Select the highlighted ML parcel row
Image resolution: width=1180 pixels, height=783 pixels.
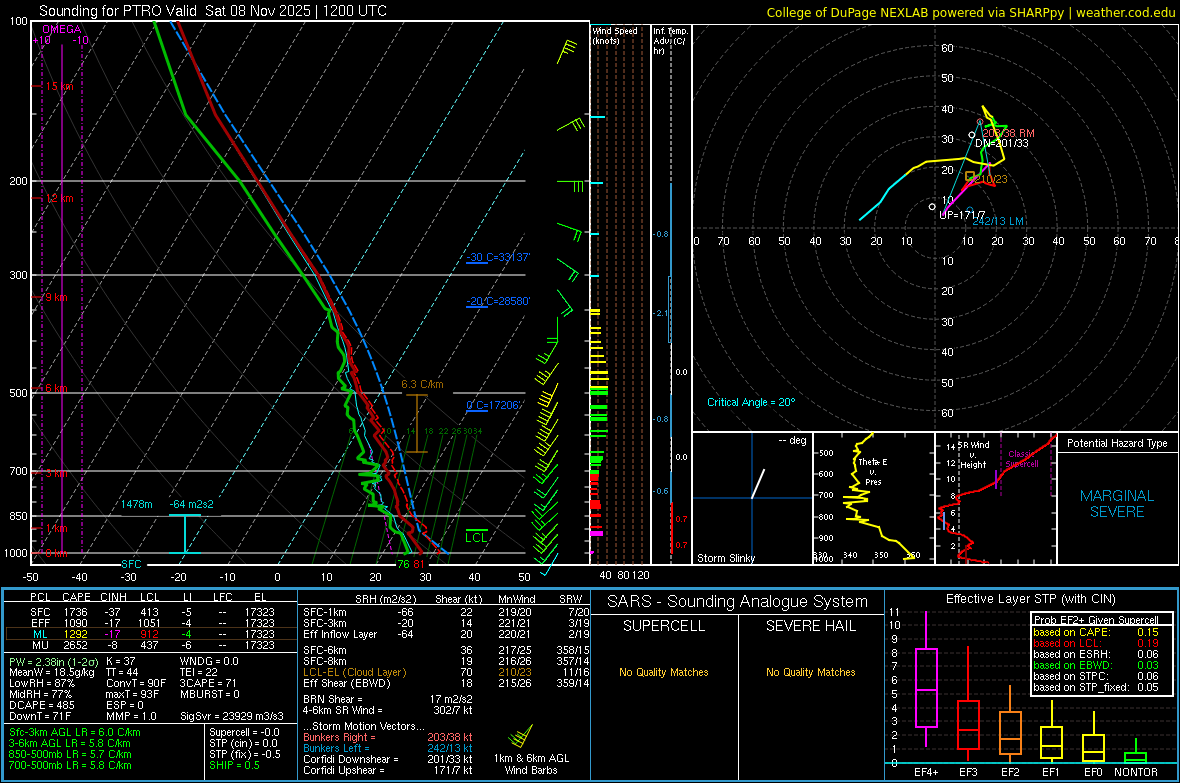click(x=151, y=634)
